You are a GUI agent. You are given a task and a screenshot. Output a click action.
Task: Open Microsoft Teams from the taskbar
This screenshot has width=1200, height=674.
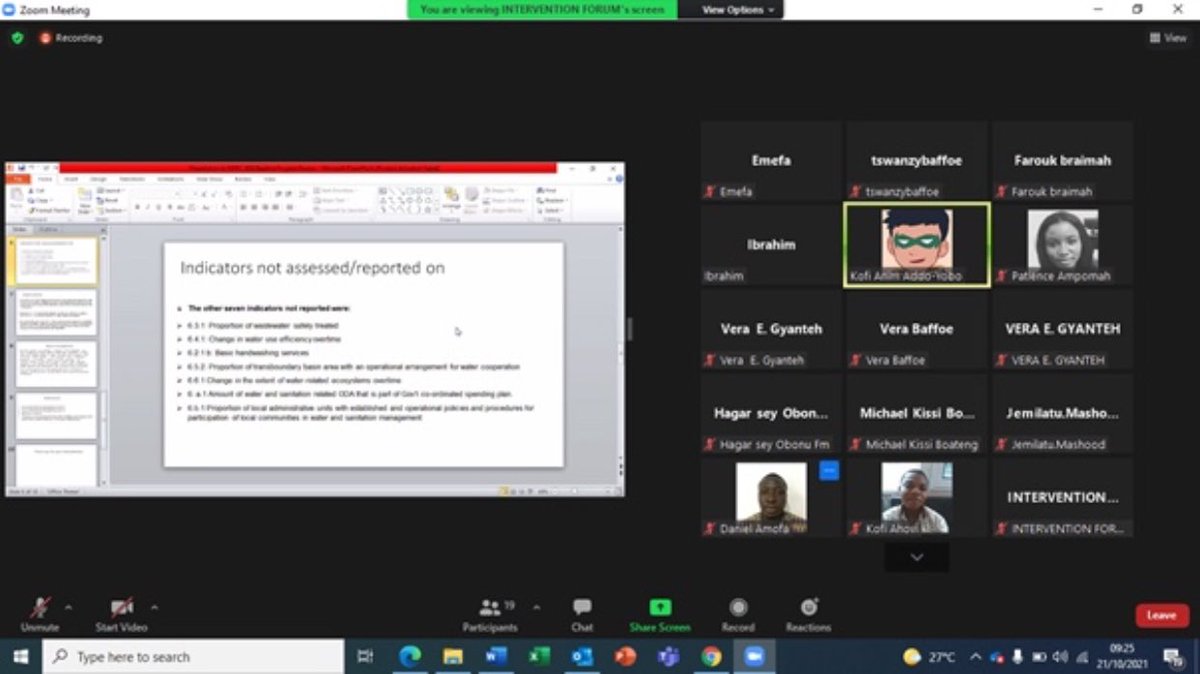click(x=668, y=657)
